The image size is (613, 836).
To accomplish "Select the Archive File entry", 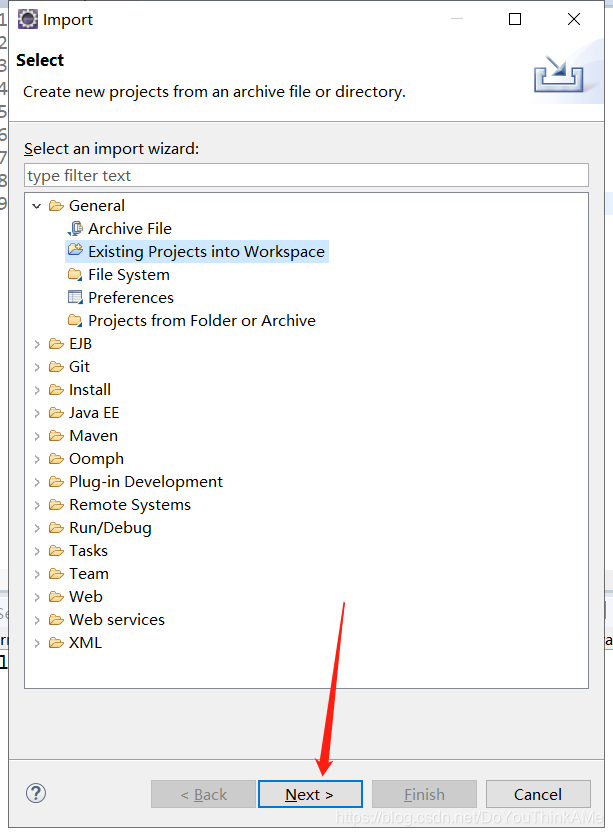I will [130, 229].
